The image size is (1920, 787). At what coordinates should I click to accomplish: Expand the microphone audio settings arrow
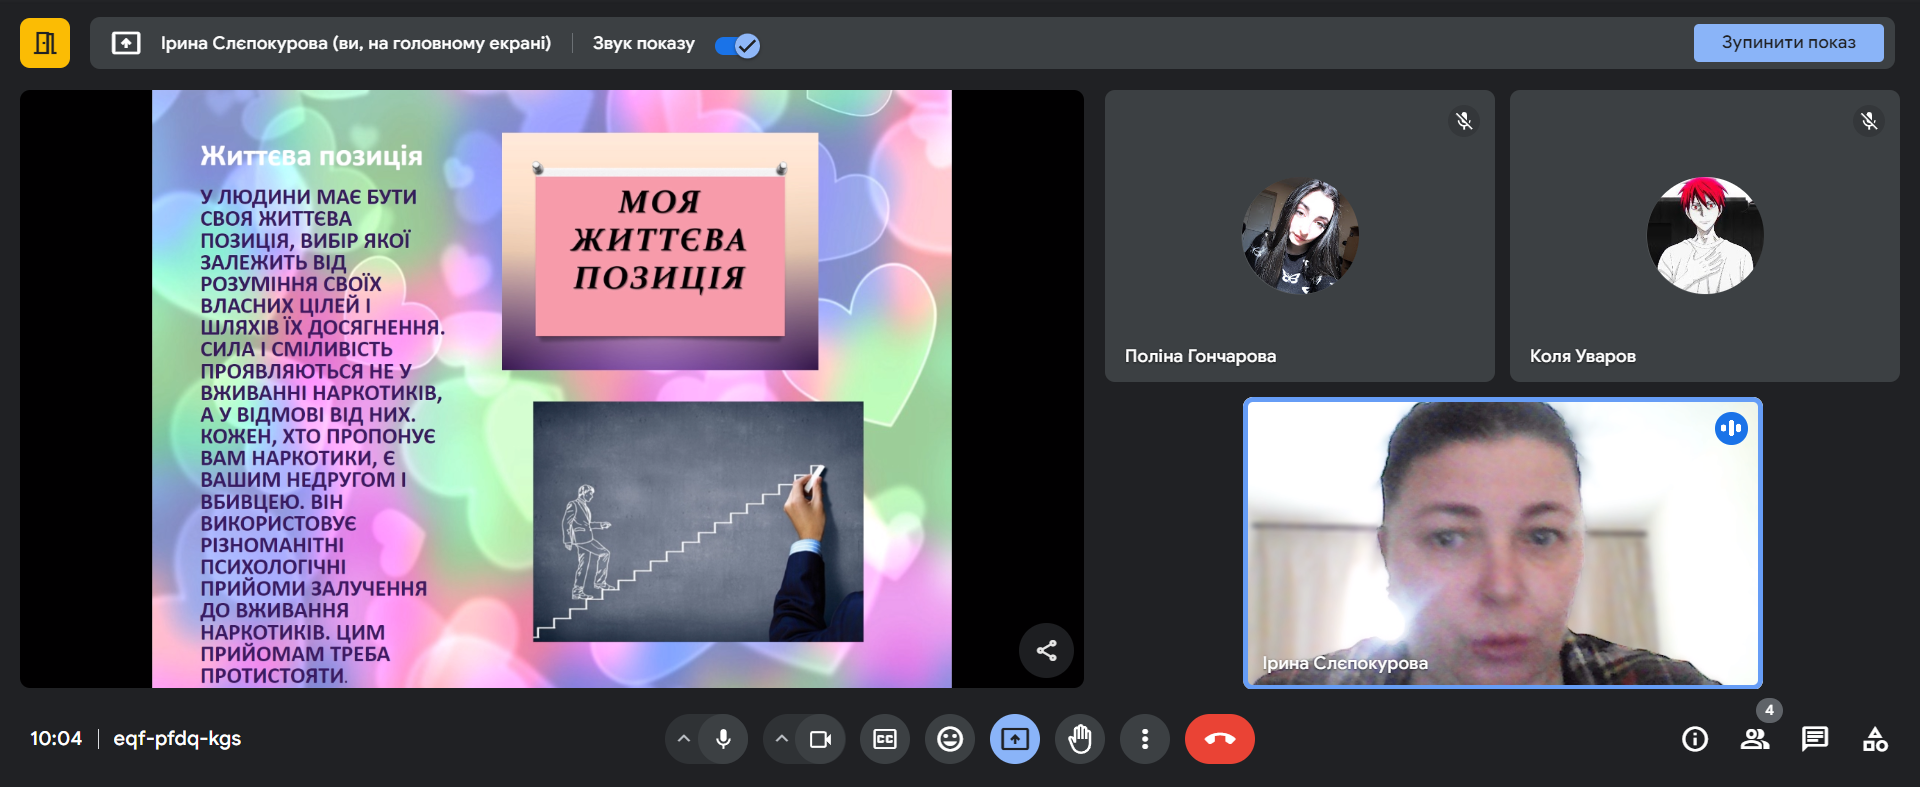click(x=684, y=739)
